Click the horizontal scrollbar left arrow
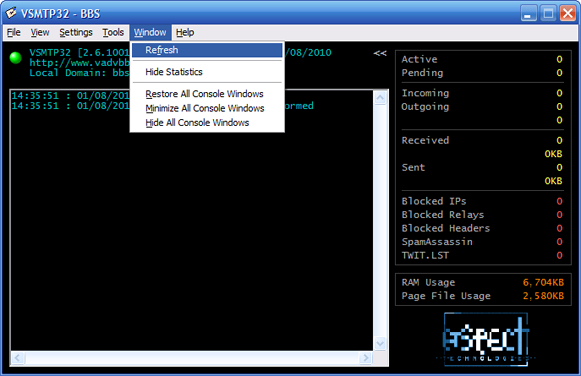 tap(17, 358)
